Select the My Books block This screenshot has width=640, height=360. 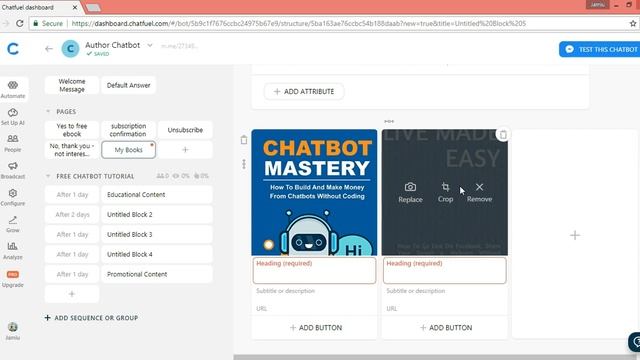(129, 150)
